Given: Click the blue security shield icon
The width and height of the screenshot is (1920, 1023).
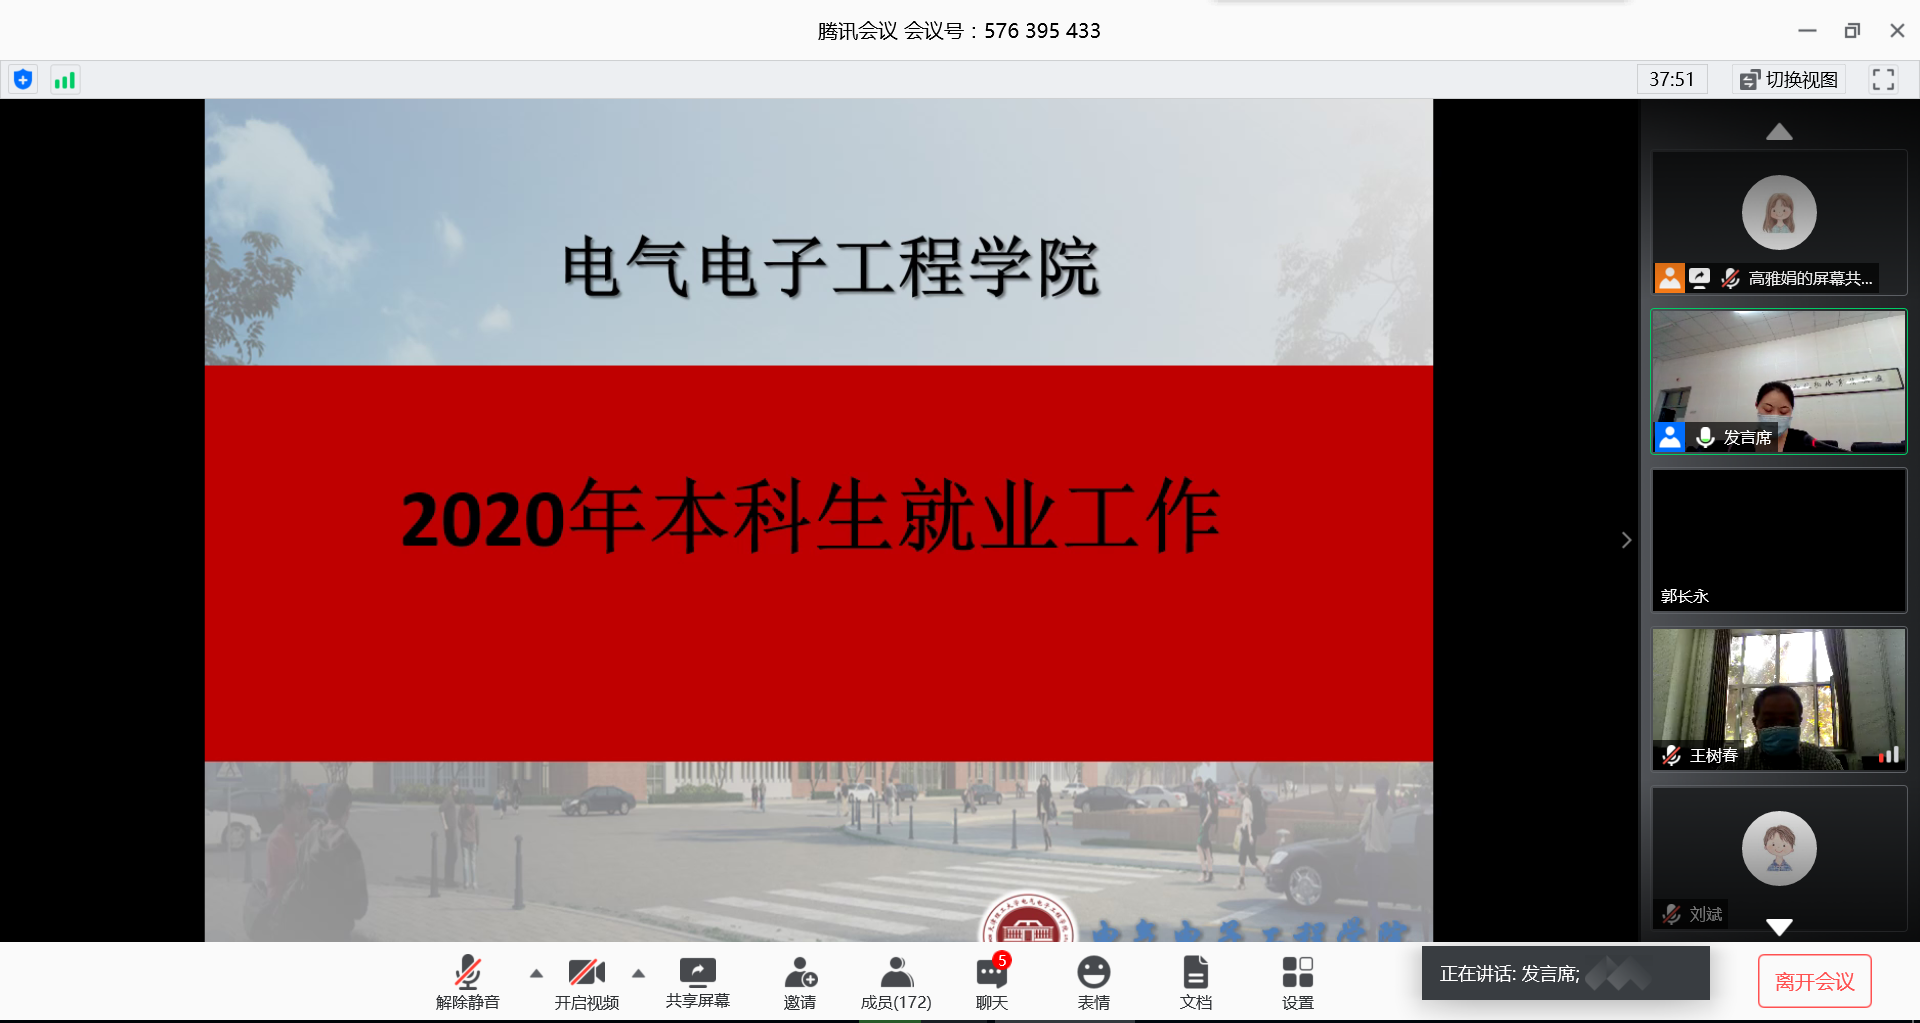Looking at the screenshot, I should click(23, 80).
